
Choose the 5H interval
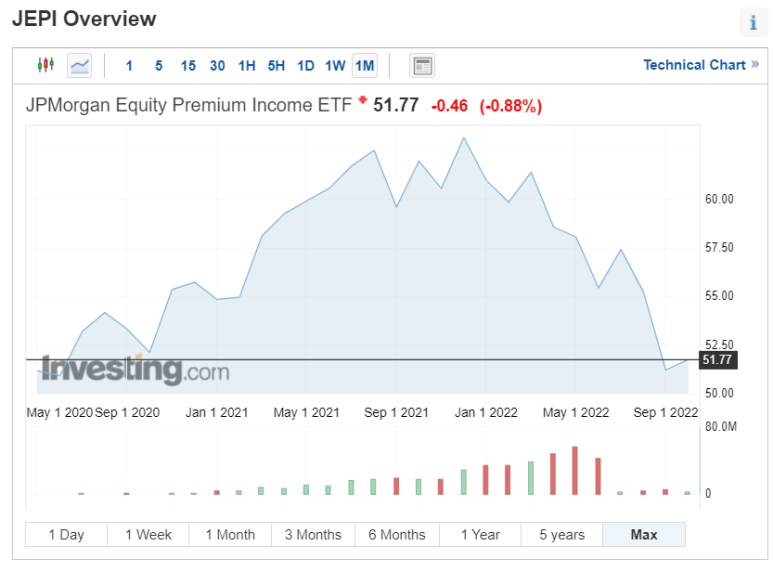[x=276, y=66]
